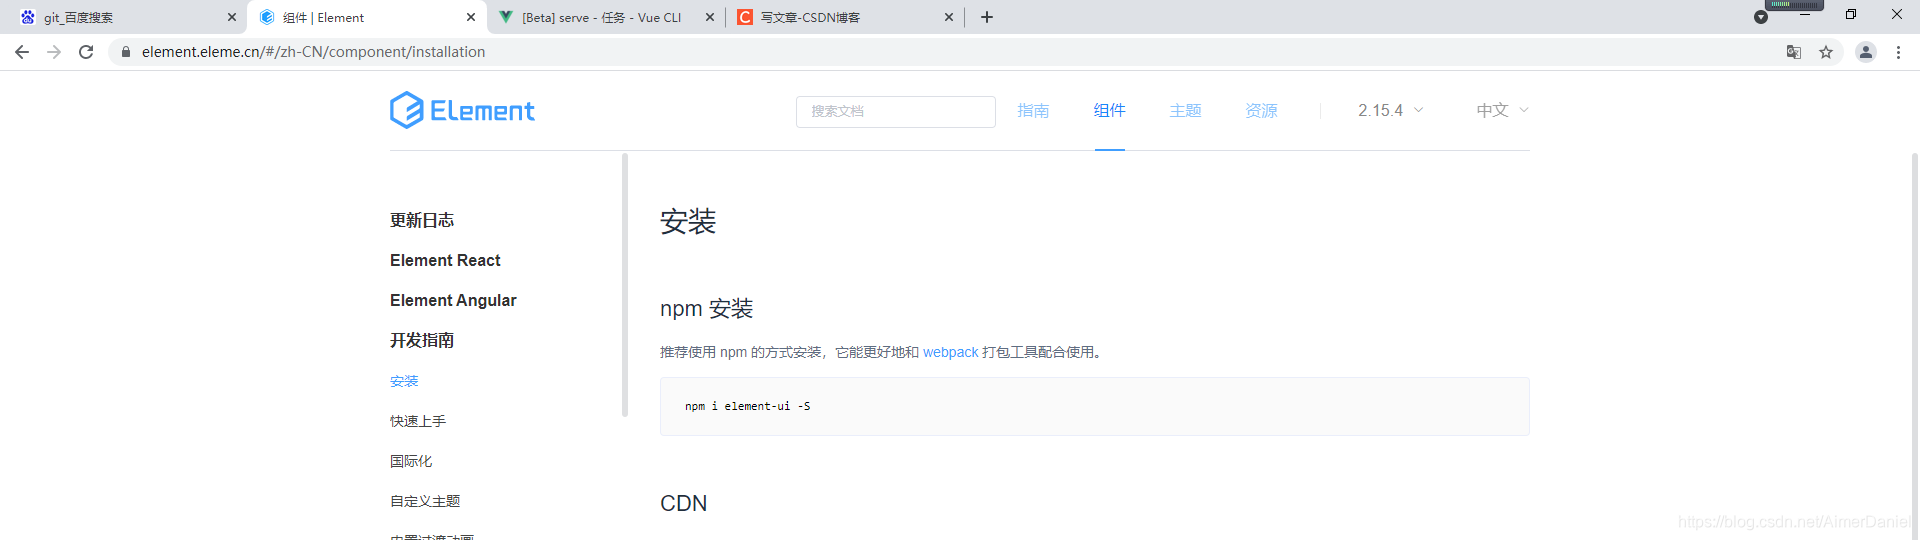Open the 资源 navigation item

tap(1261, 111)
